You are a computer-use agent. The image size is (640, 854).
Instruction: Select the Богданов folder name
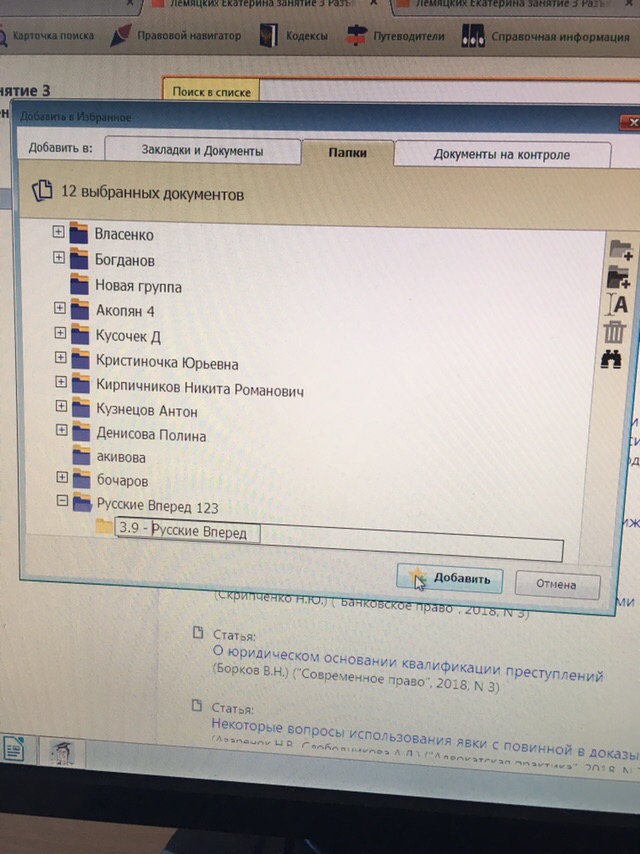point(125,260)
